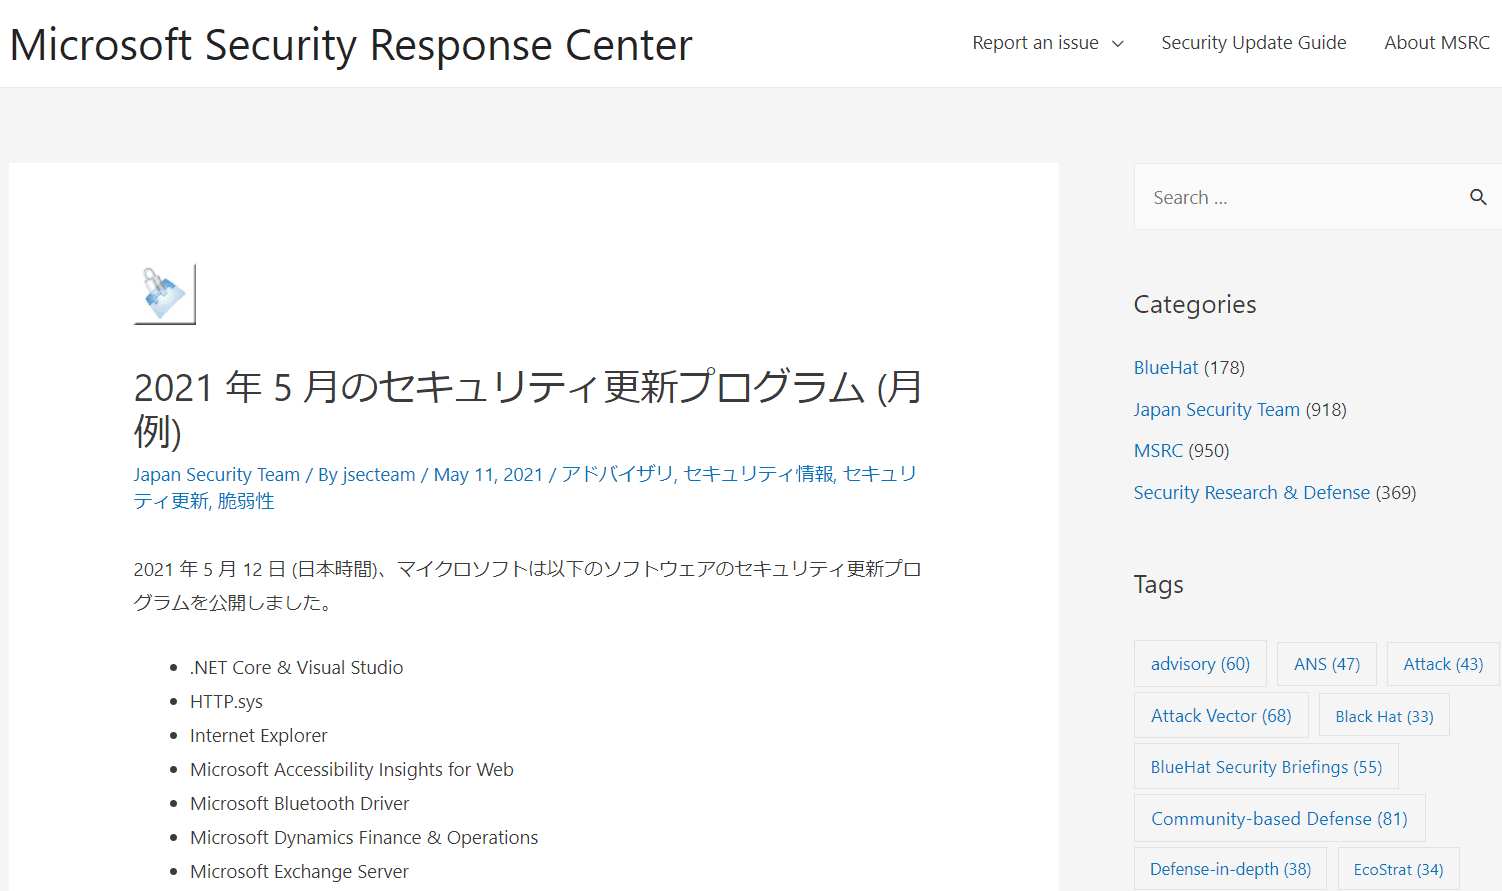The height and width of the screenshot is (891, 1502).
Task: Expand the Report an issue dropdown
Action: point(1047,43)
